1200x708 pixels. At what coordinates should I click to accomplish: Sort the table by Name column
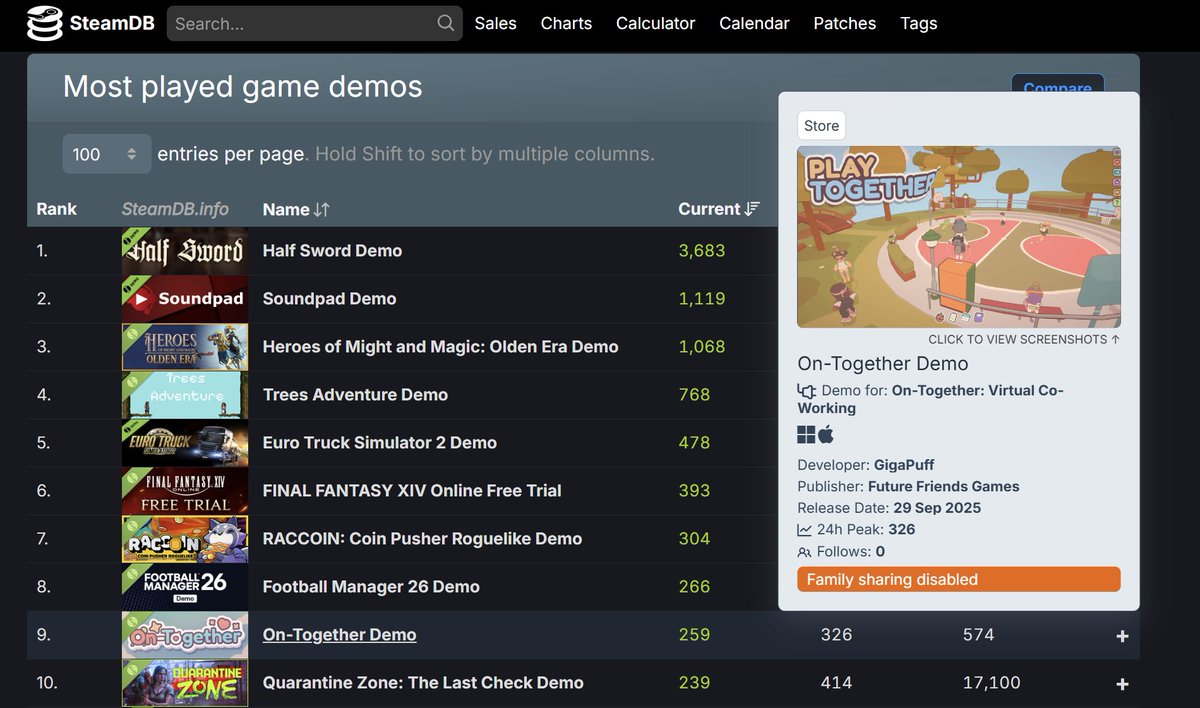pos(296,209)
